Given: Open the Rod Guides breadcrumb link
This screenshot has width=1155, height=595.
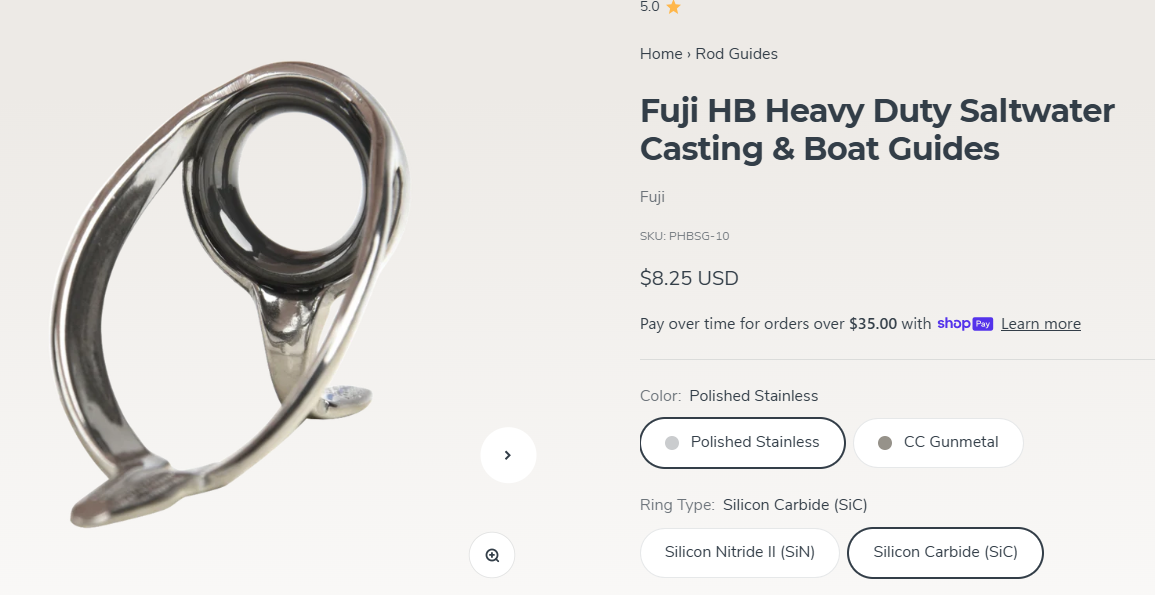Looking at the screenshot, I should 737,54.
